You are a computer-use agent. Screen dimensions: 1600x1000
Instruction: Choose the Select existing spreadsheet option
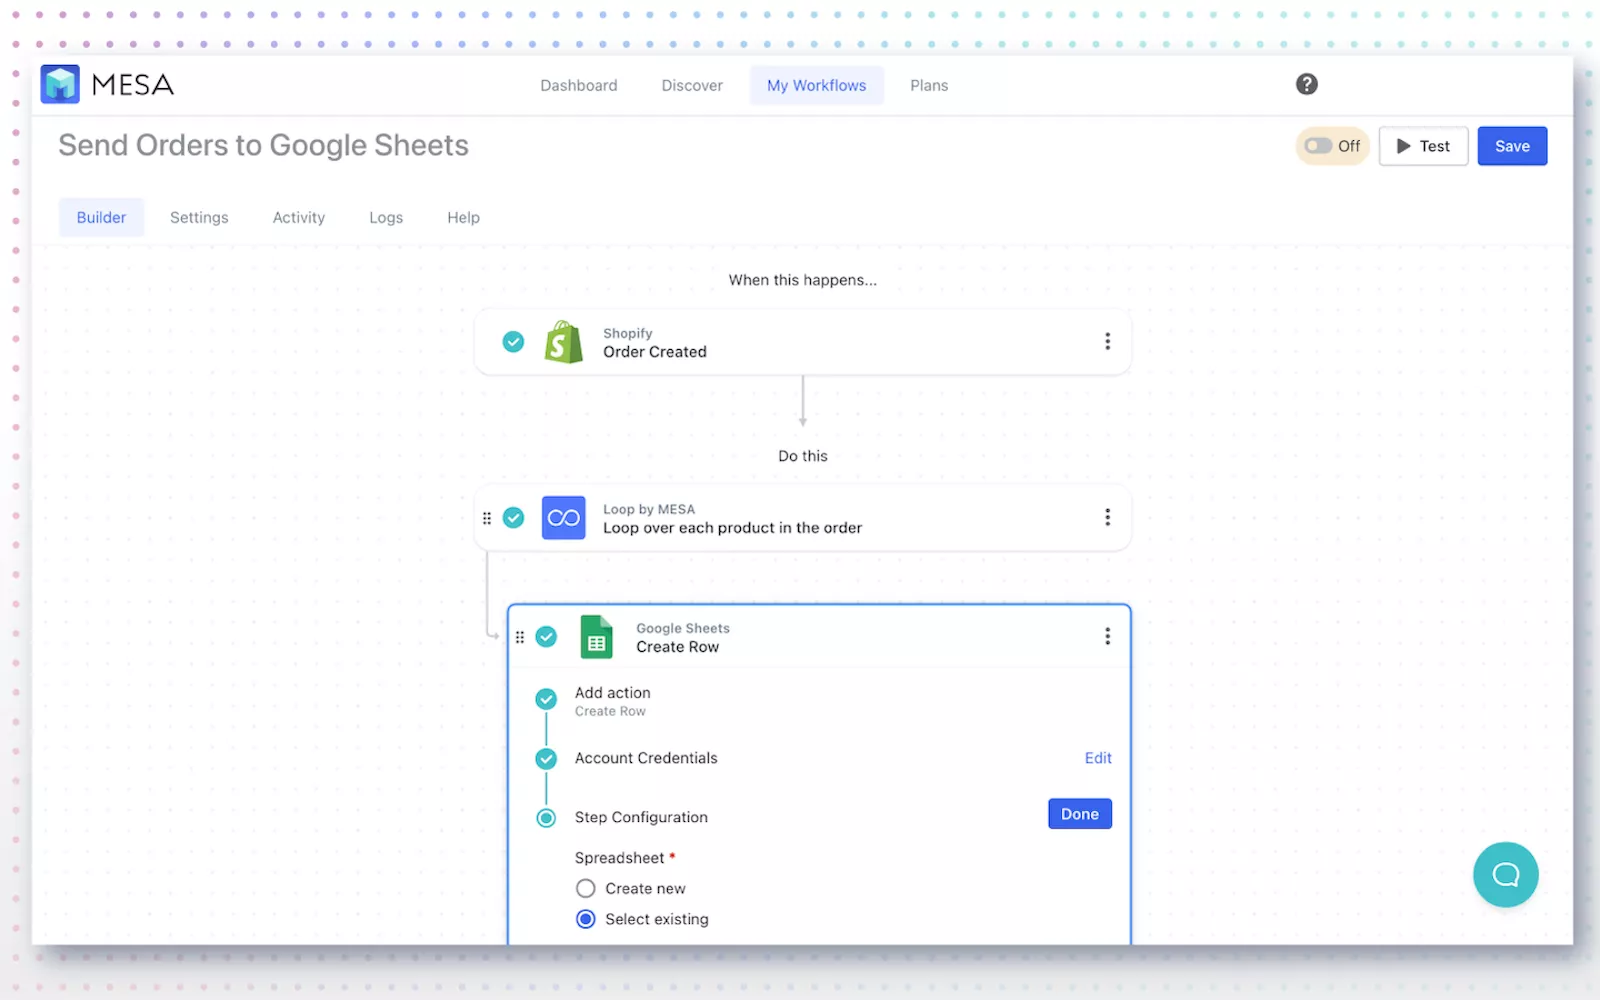point(586,919)
